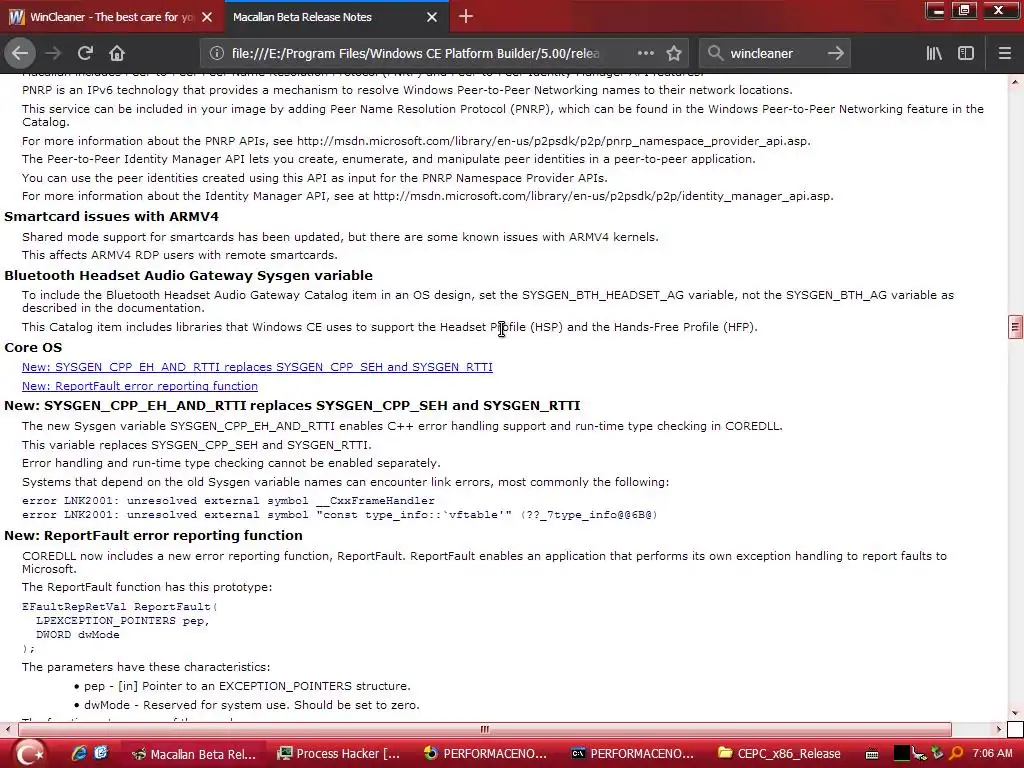
Task: Click the New: ReportFault error reporting function heading
Action: (153, 536)
